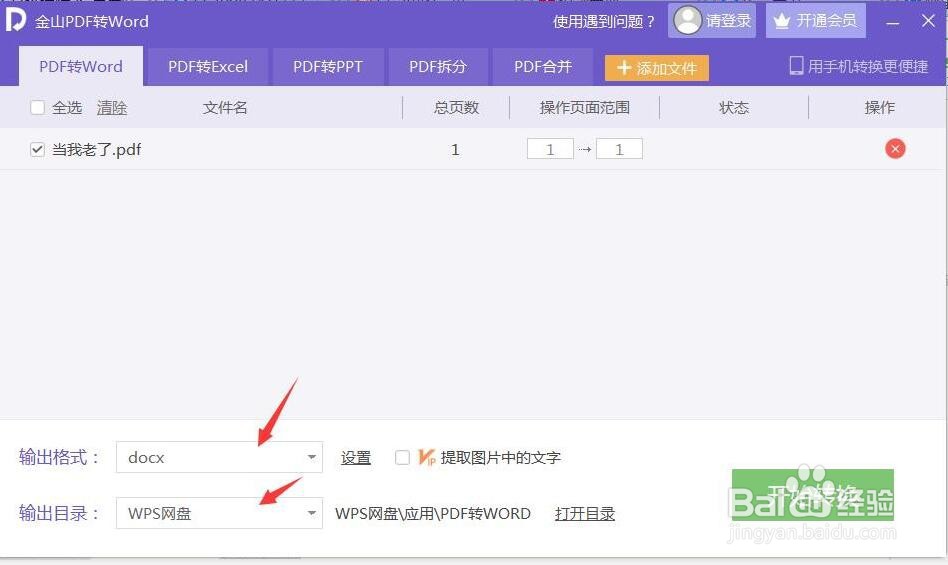This screenshot has height=565, width=948.
Task: Click the 总页数 column header
Action: (456, 108)
